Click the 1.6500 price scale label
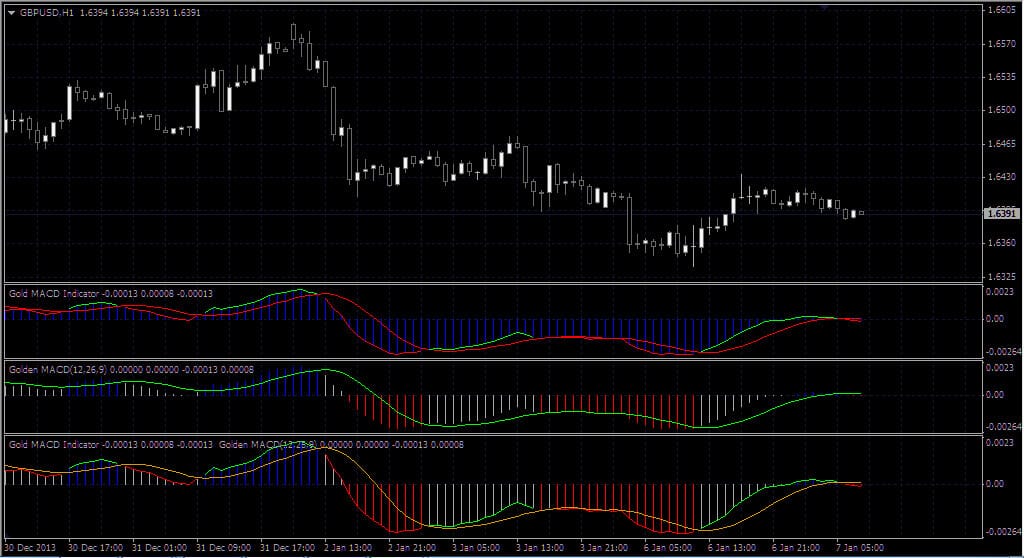 point(1000,110)
